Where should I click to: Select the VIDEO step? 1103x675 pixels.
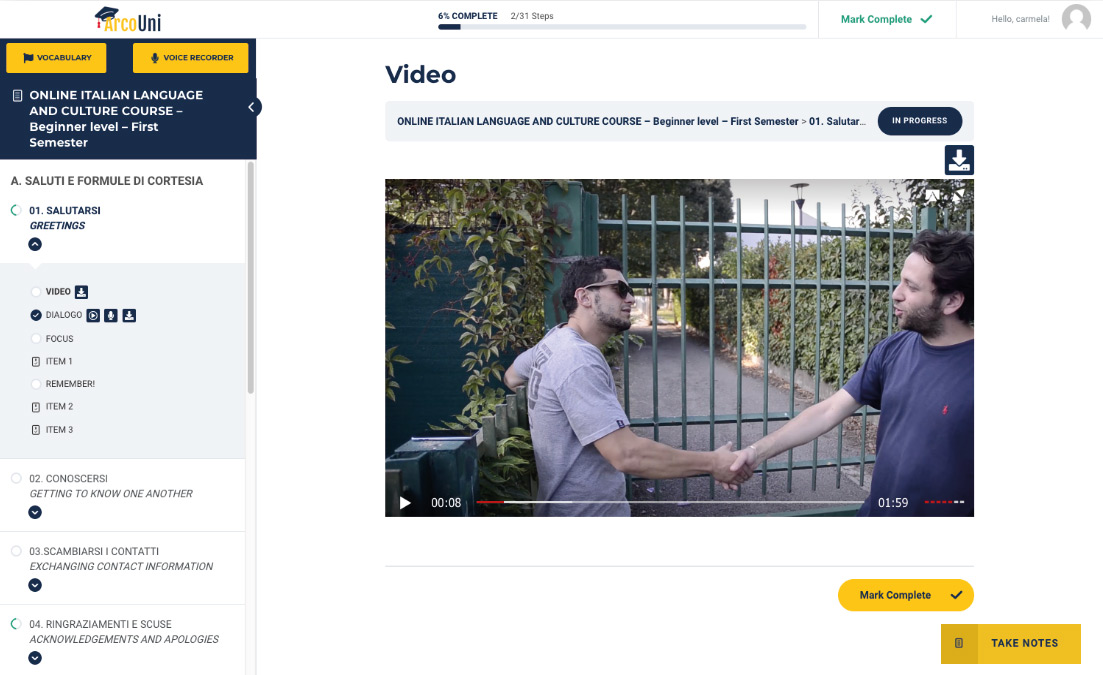(x=58, y=292)
